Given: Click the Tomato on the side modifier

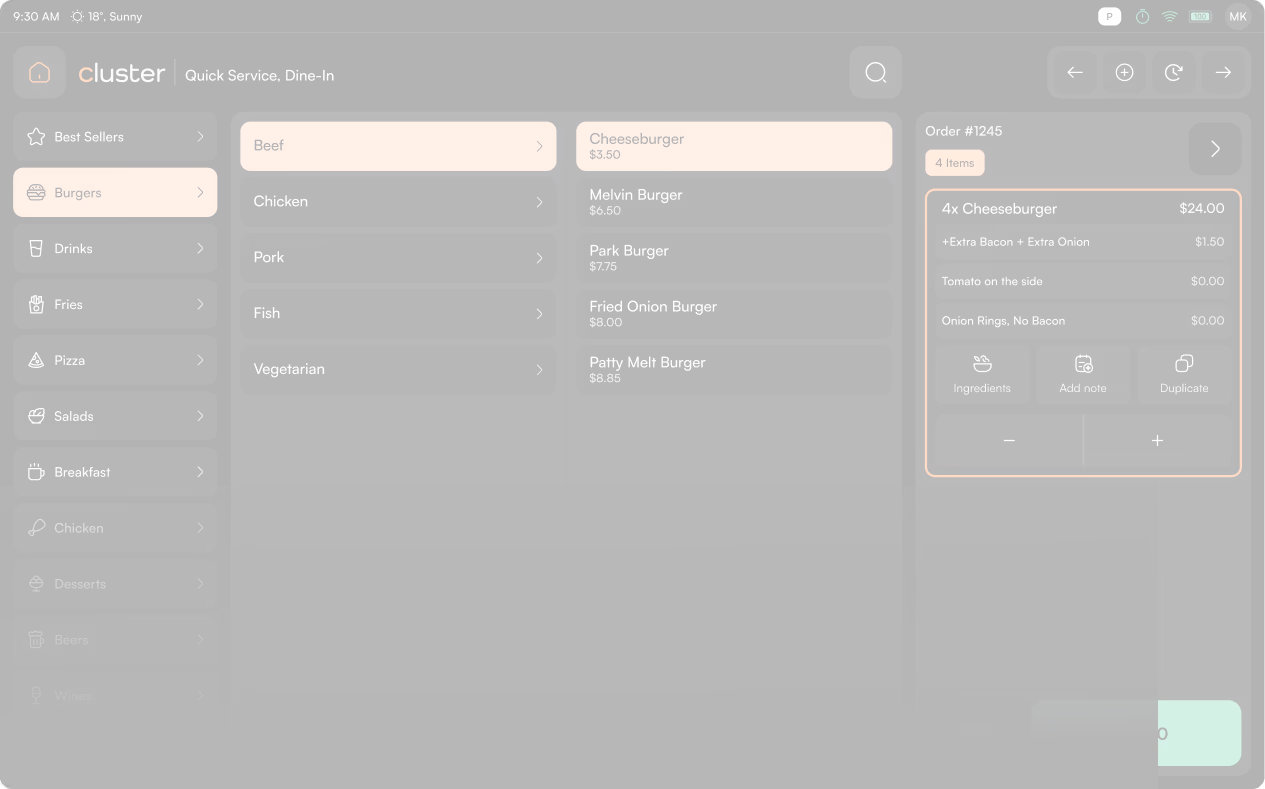Looking at the screenshot, I should (1083, 282).
